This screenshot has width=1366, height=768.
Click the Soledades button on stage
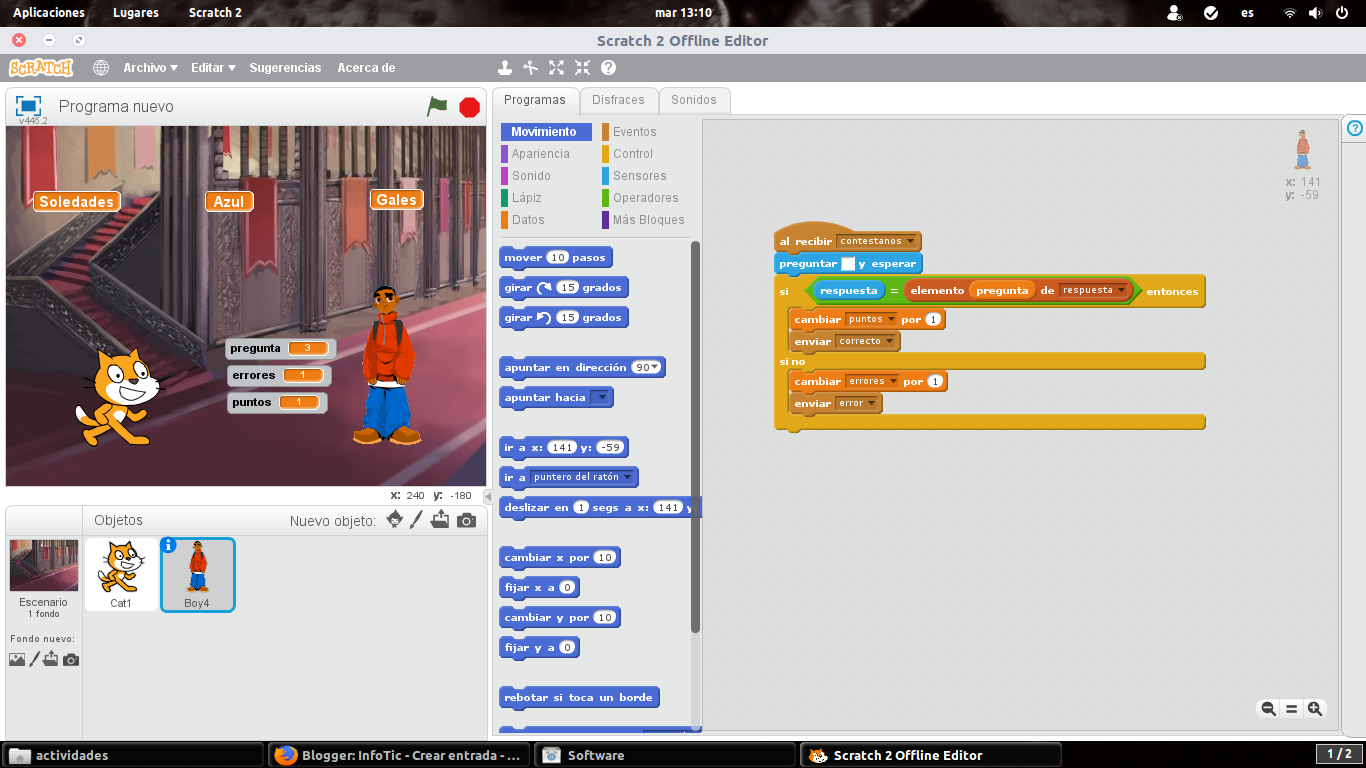pos(76,201)
